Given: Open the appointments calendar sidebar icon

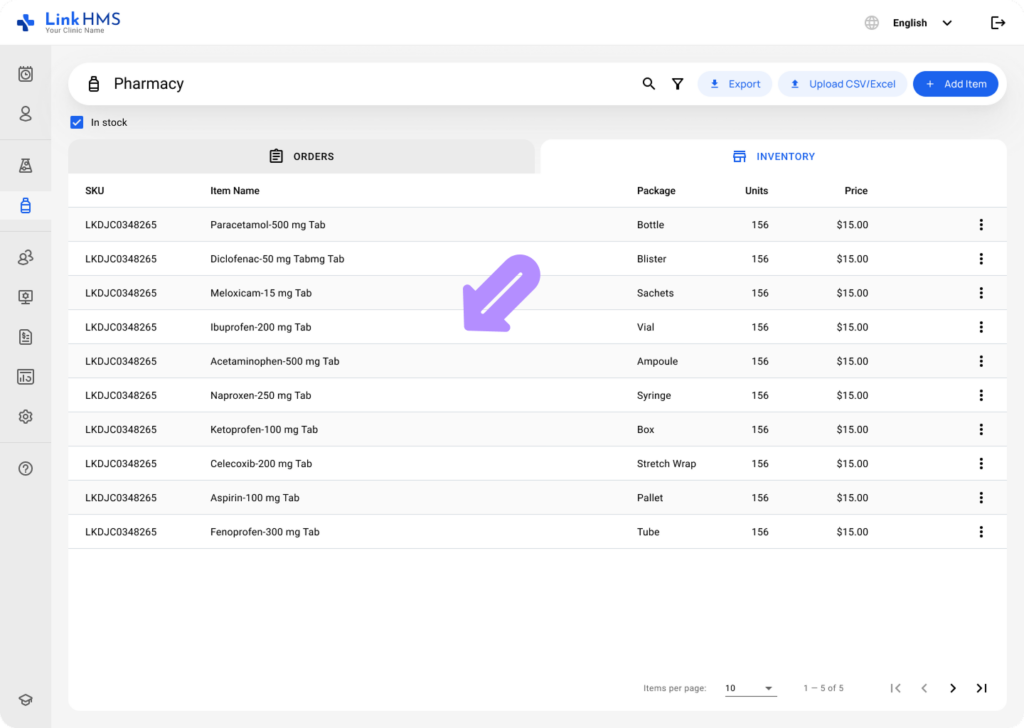Looking at the screenshot, I should 25,74.
